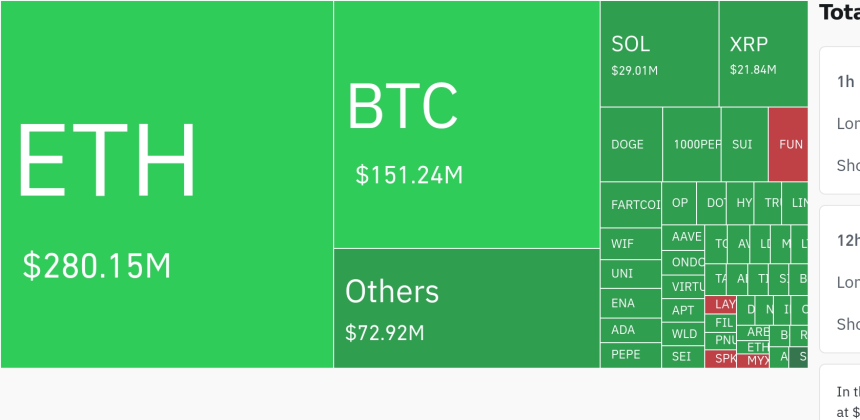This screenshot has width=860, height=420.
Task: Click the ENA tile
Action: [631, 303]
